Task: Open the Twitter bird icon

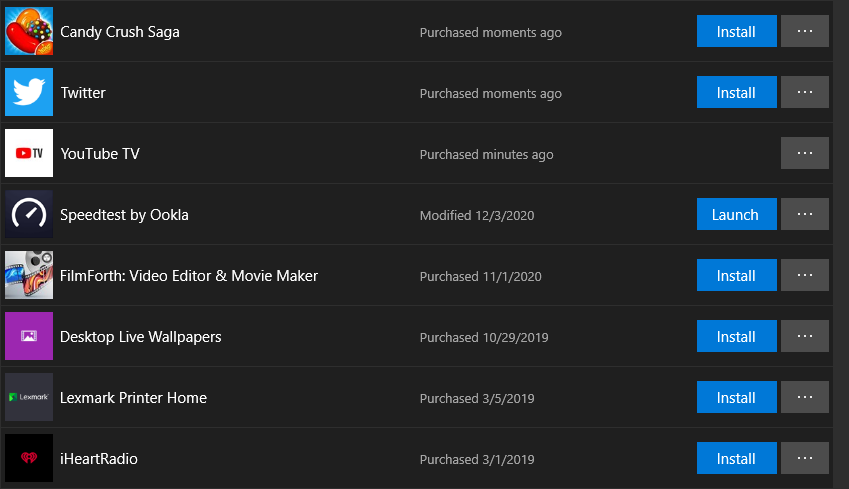Action: click(x=29, y=92)
